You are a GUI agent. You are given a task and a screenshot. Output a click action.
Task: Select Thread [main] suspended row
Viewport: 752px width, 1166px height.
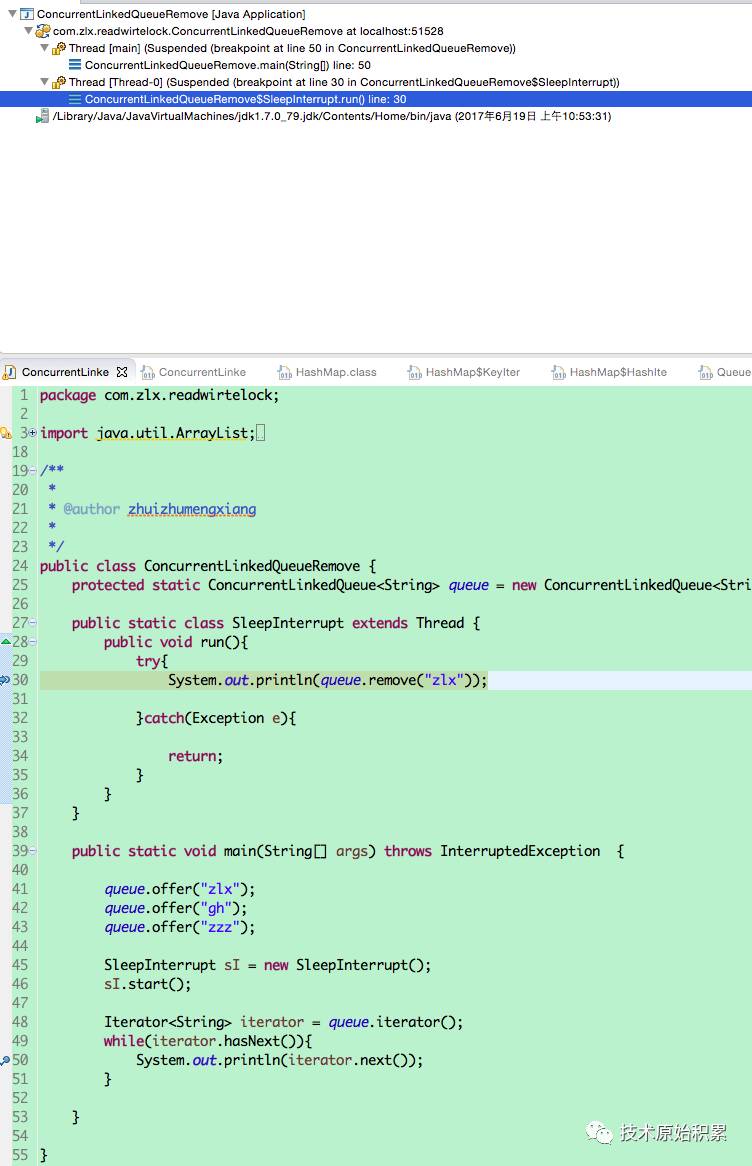(292, 48)
